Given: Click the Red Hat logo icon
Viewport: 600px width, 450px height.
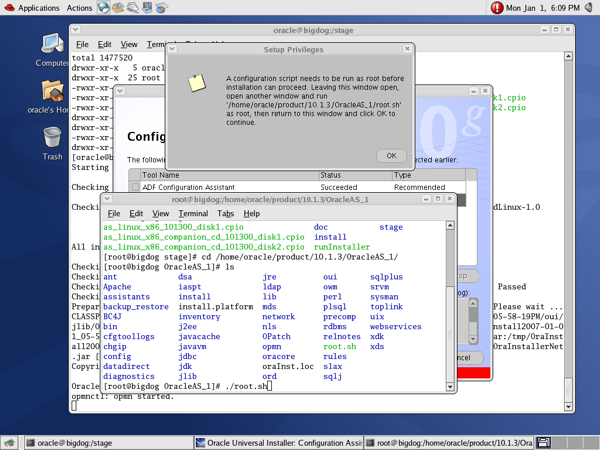Looking at the screenshot, I should (x=9, y=7).
